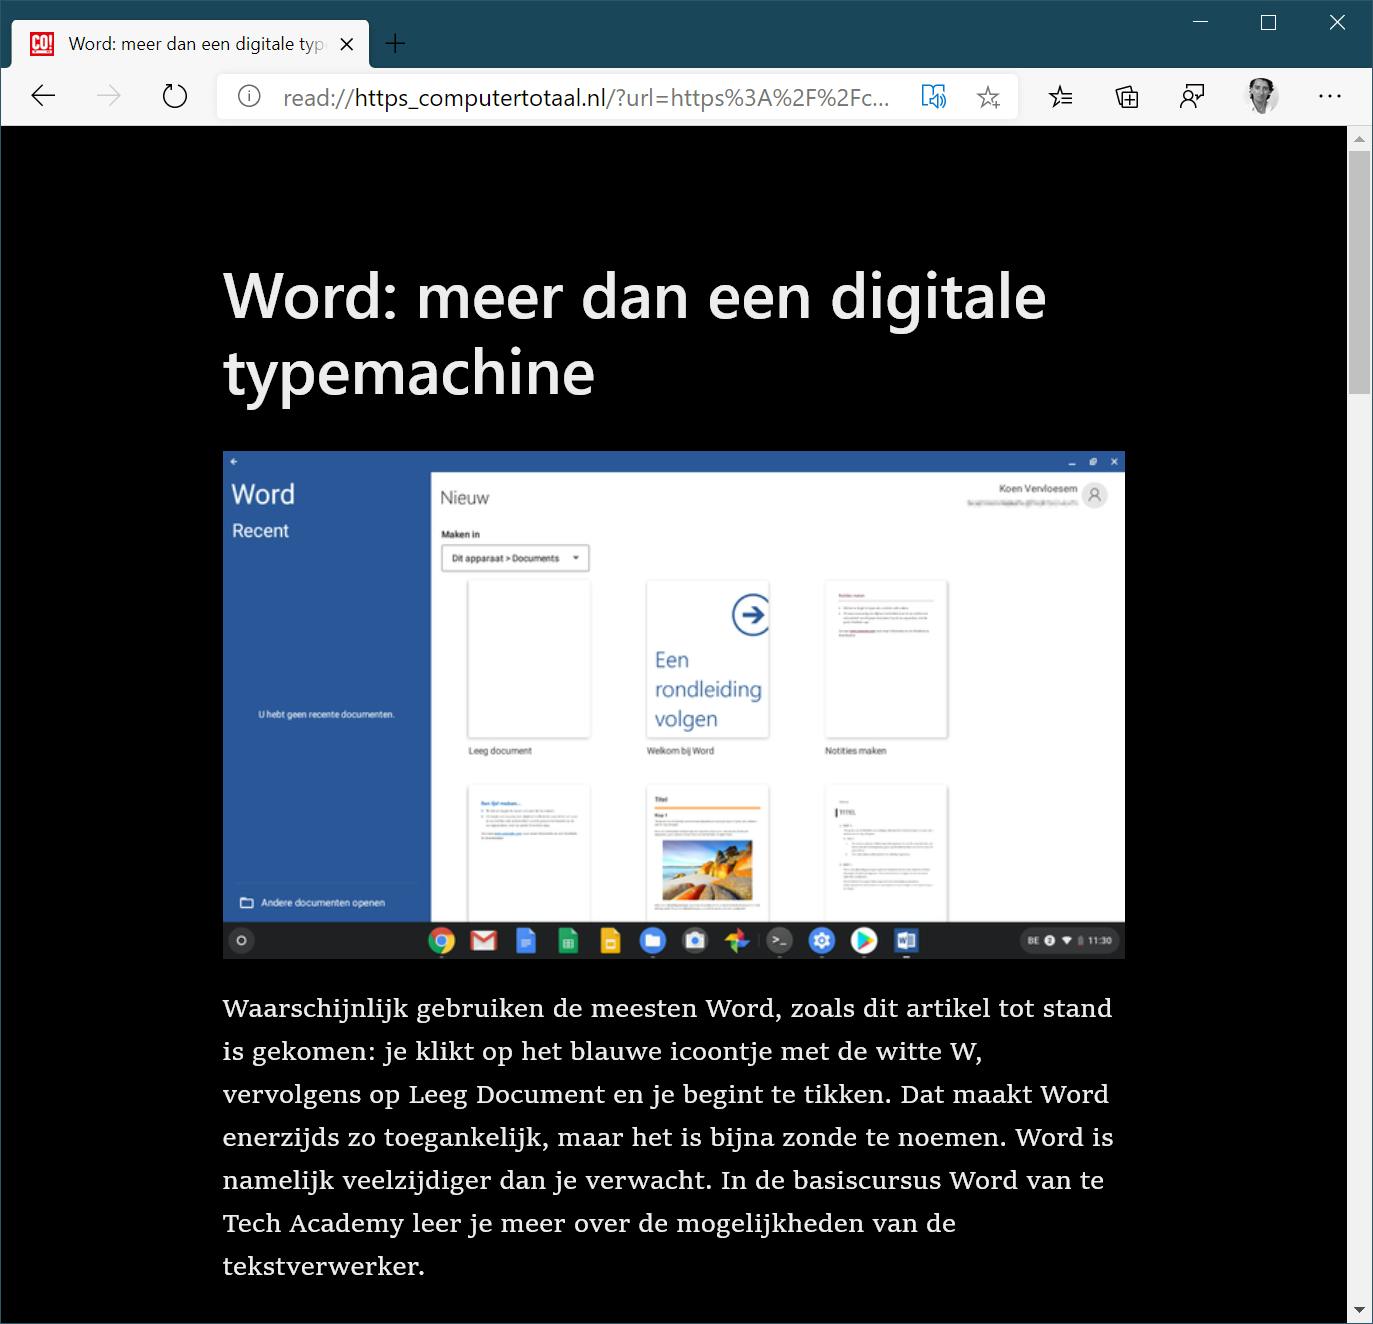This screenshot has width=1373, height=1324.
Task: Minimize the browser window
Action: pos(1200,22)
